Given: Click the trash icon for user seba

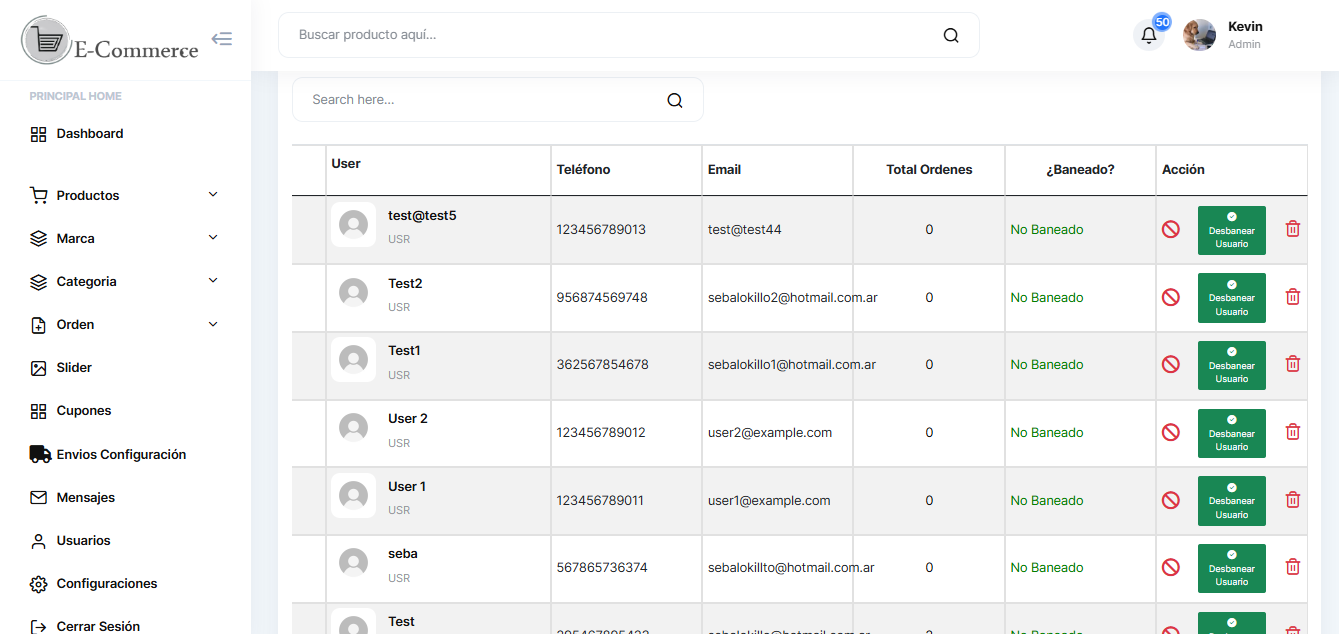Looking at the screenshot, I should 1292,568.
